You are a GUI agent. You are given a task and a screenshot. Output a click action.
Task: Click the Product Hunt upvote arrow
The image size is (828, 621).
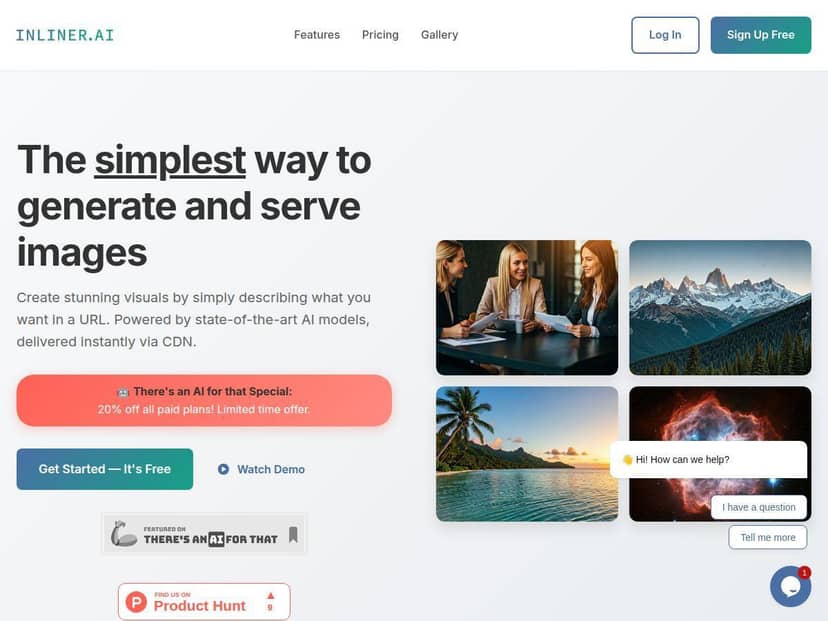(x=270, y=596)
